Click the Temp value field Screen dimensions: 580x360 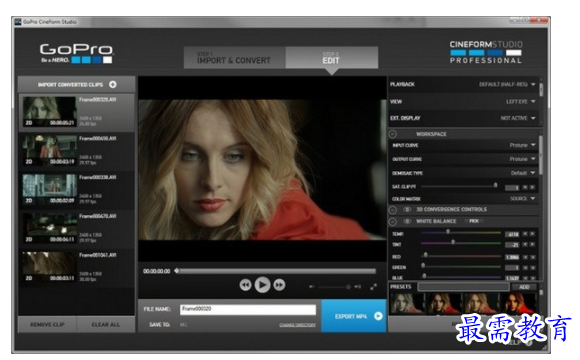[512, 234]
